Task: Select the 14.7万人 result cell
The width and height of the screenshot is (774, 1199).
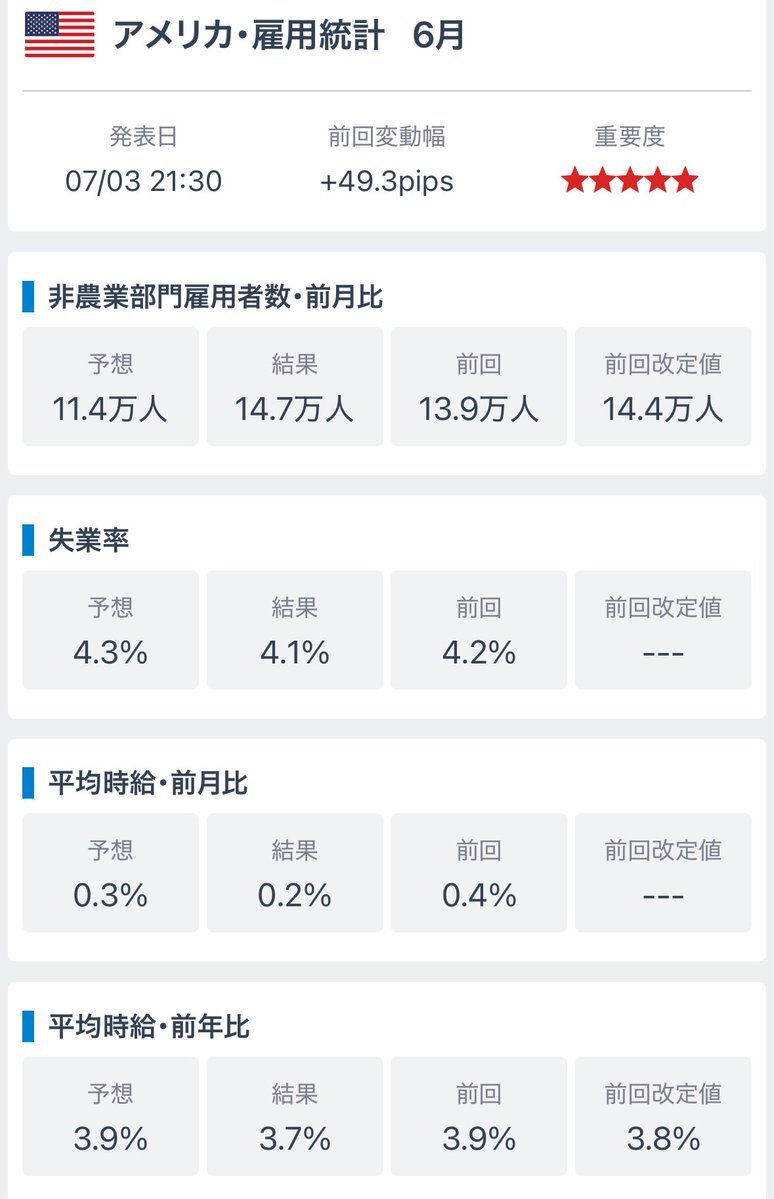Action: 294,386
